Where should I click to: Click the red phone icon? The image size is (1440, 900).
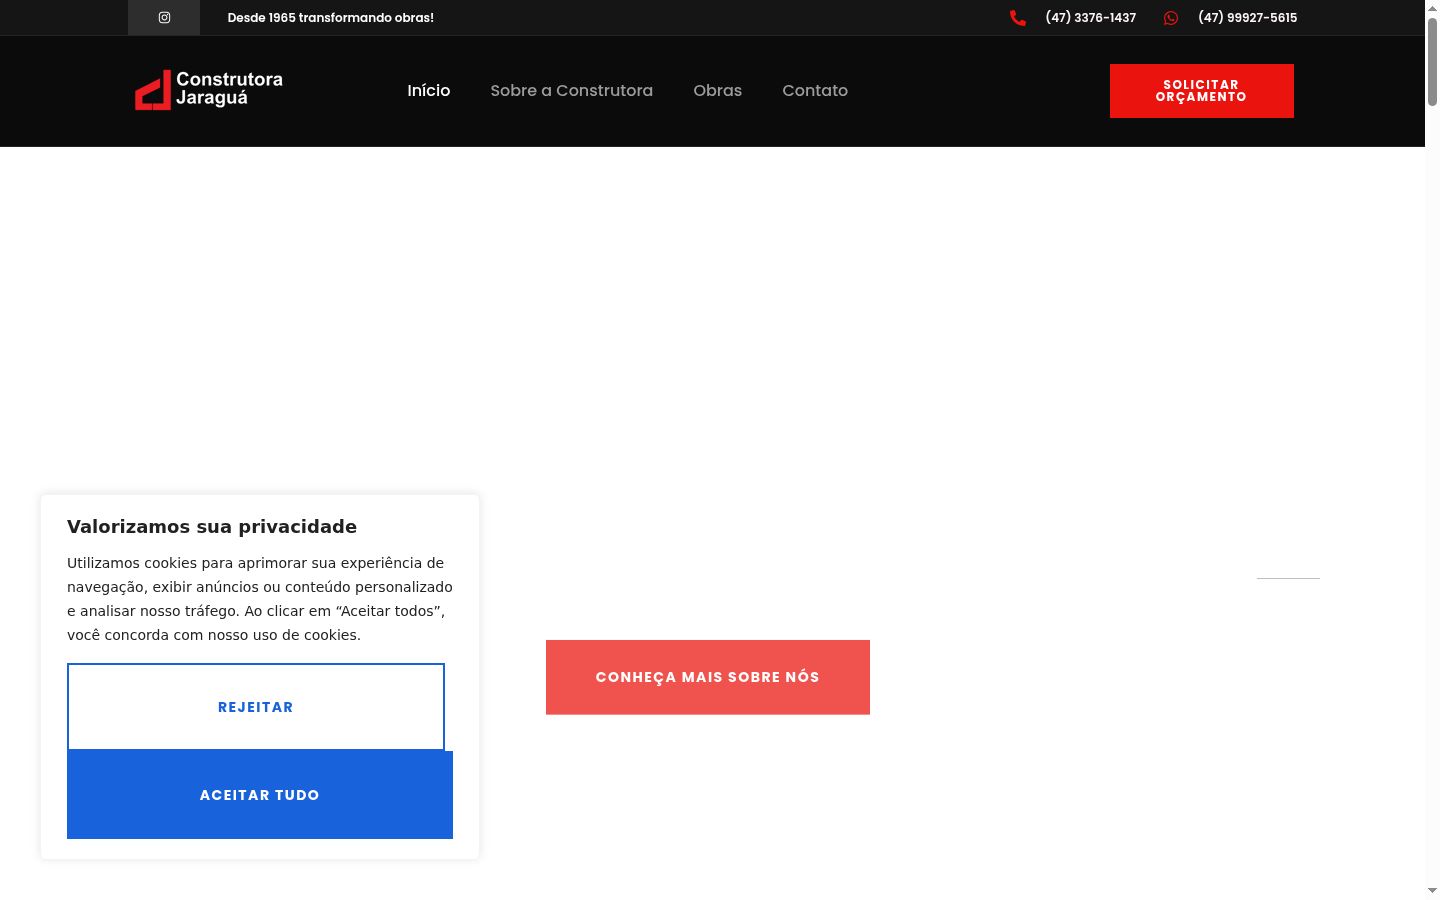1018,18
